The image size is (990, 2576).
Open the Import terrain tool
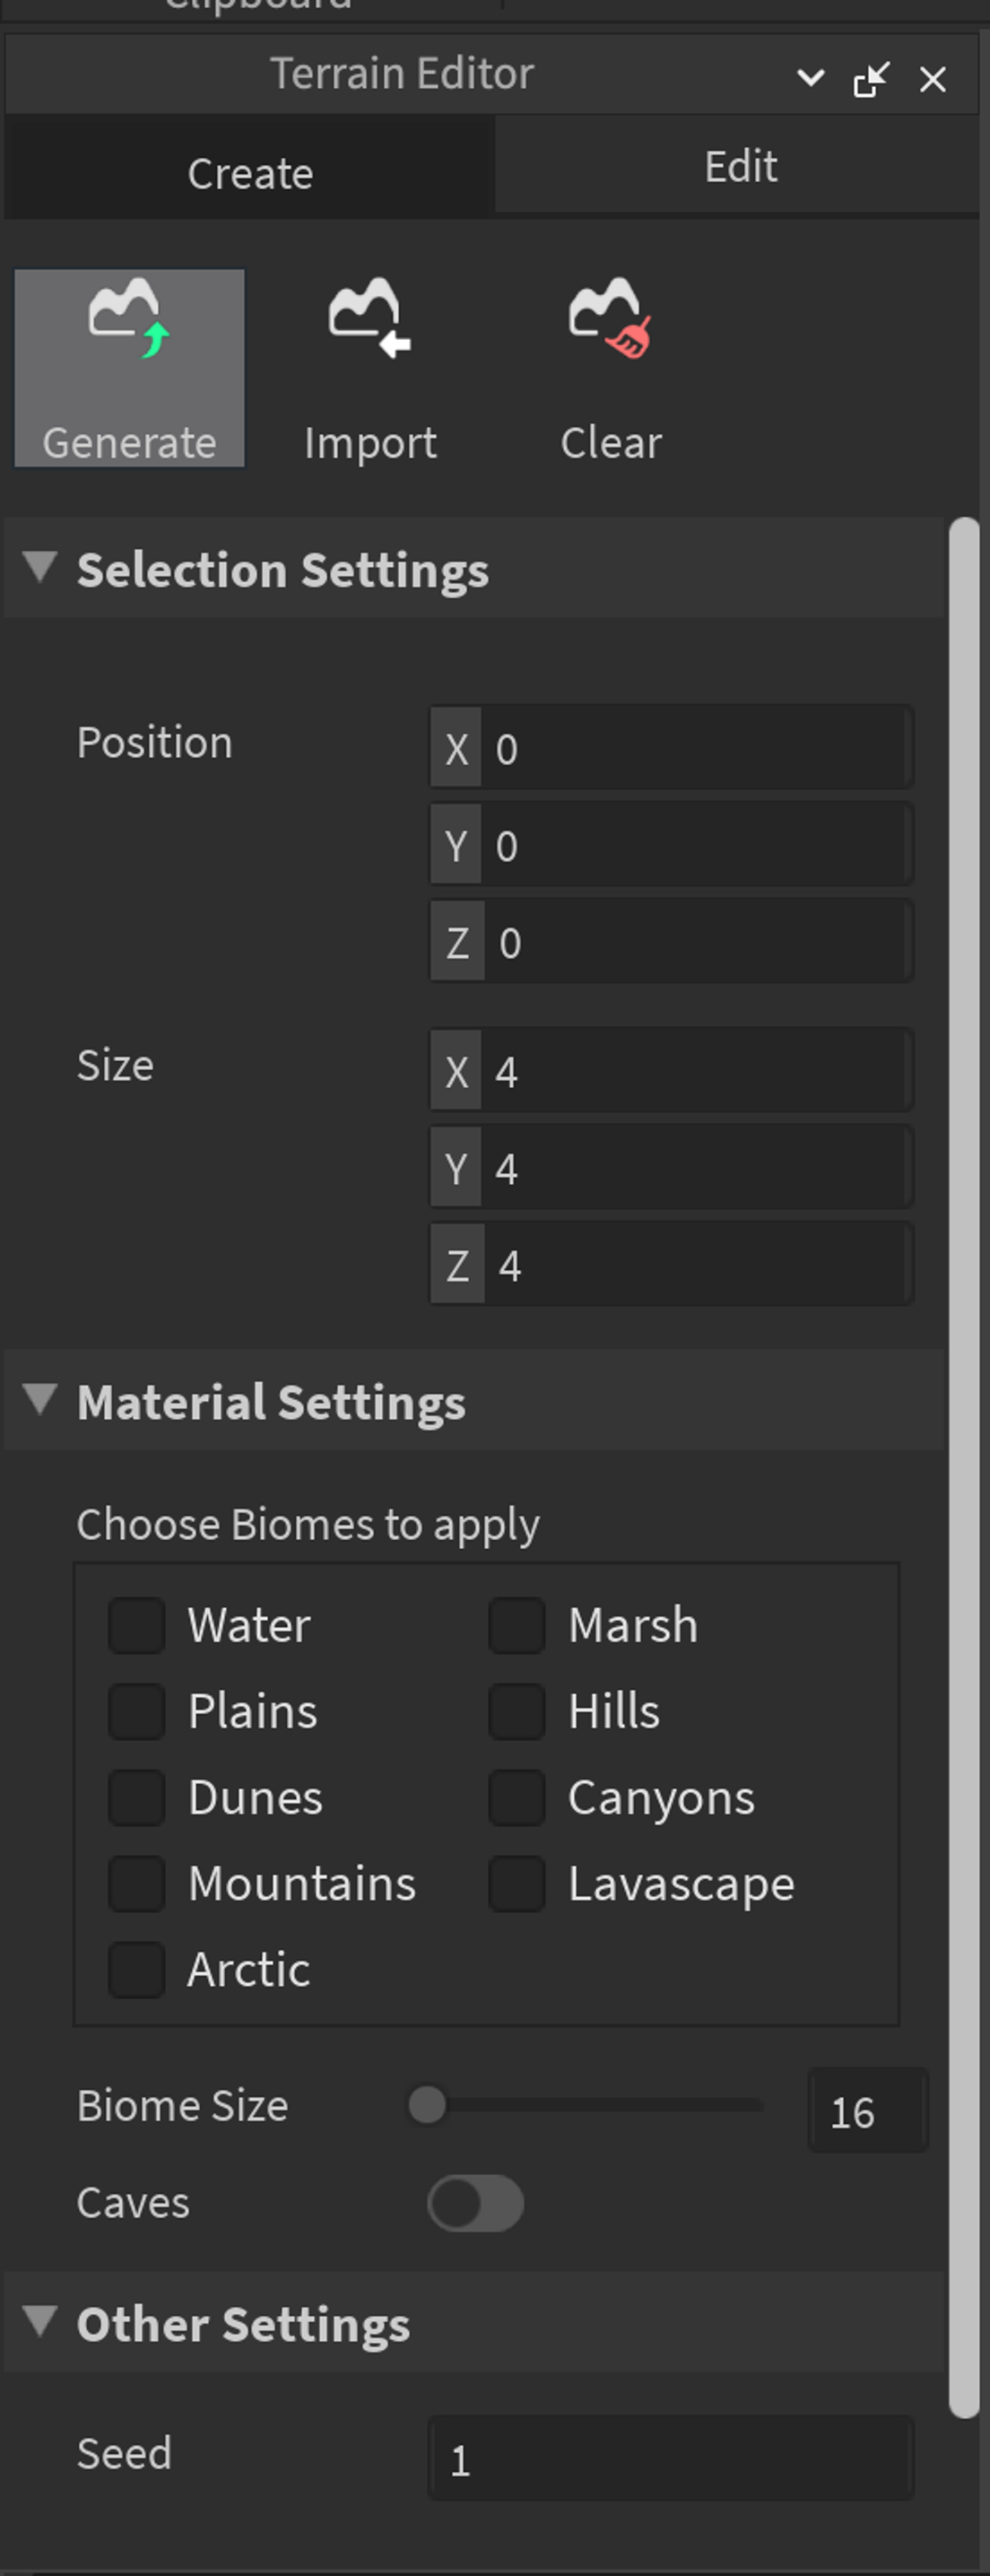pos(370,367)
